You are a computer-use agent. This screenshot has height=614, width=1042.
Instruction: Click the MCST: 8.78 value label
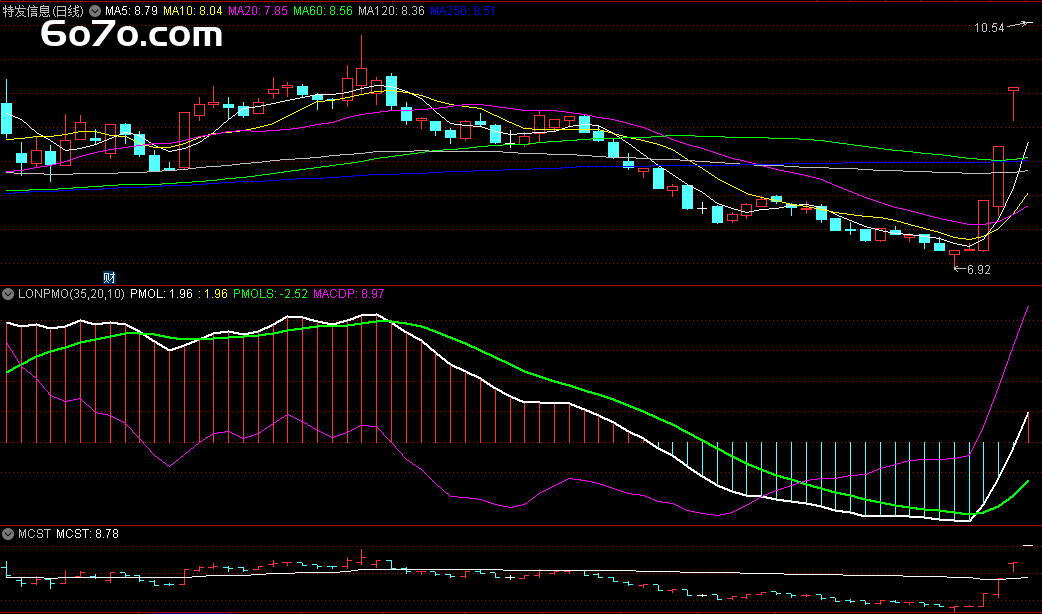88,534
